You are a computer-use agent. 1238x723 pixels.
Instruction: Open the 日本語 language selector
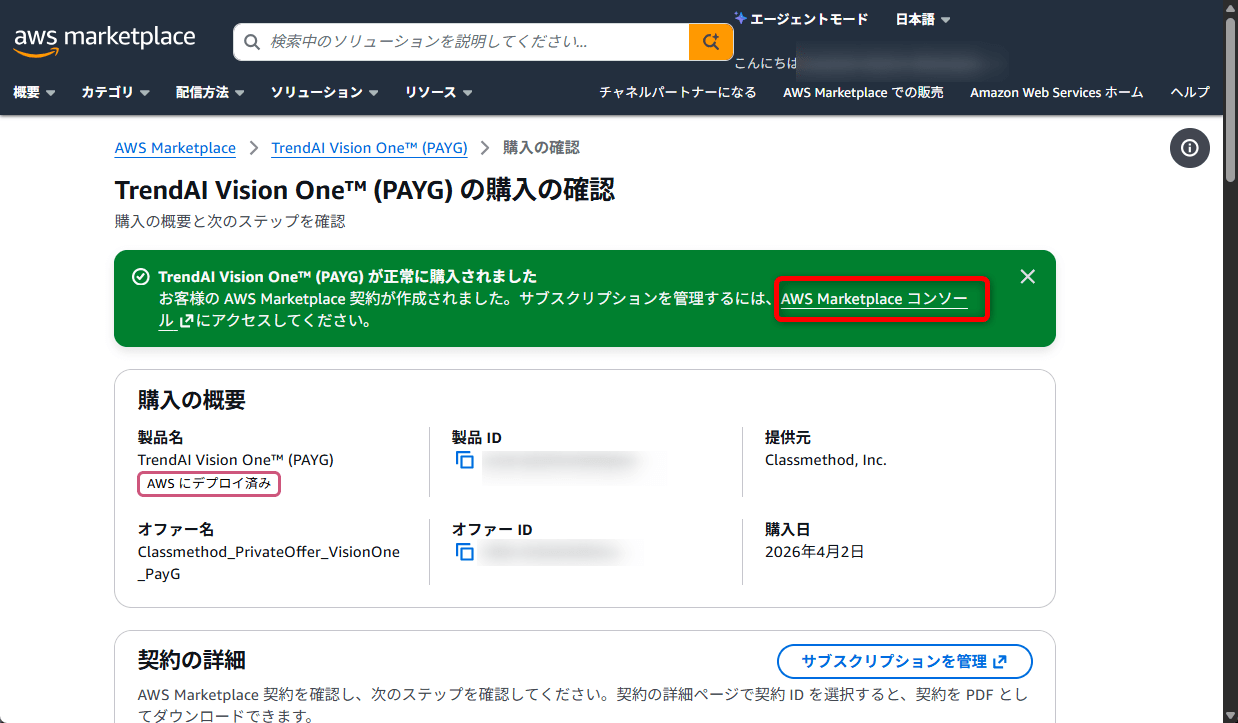tap(923, 19)
